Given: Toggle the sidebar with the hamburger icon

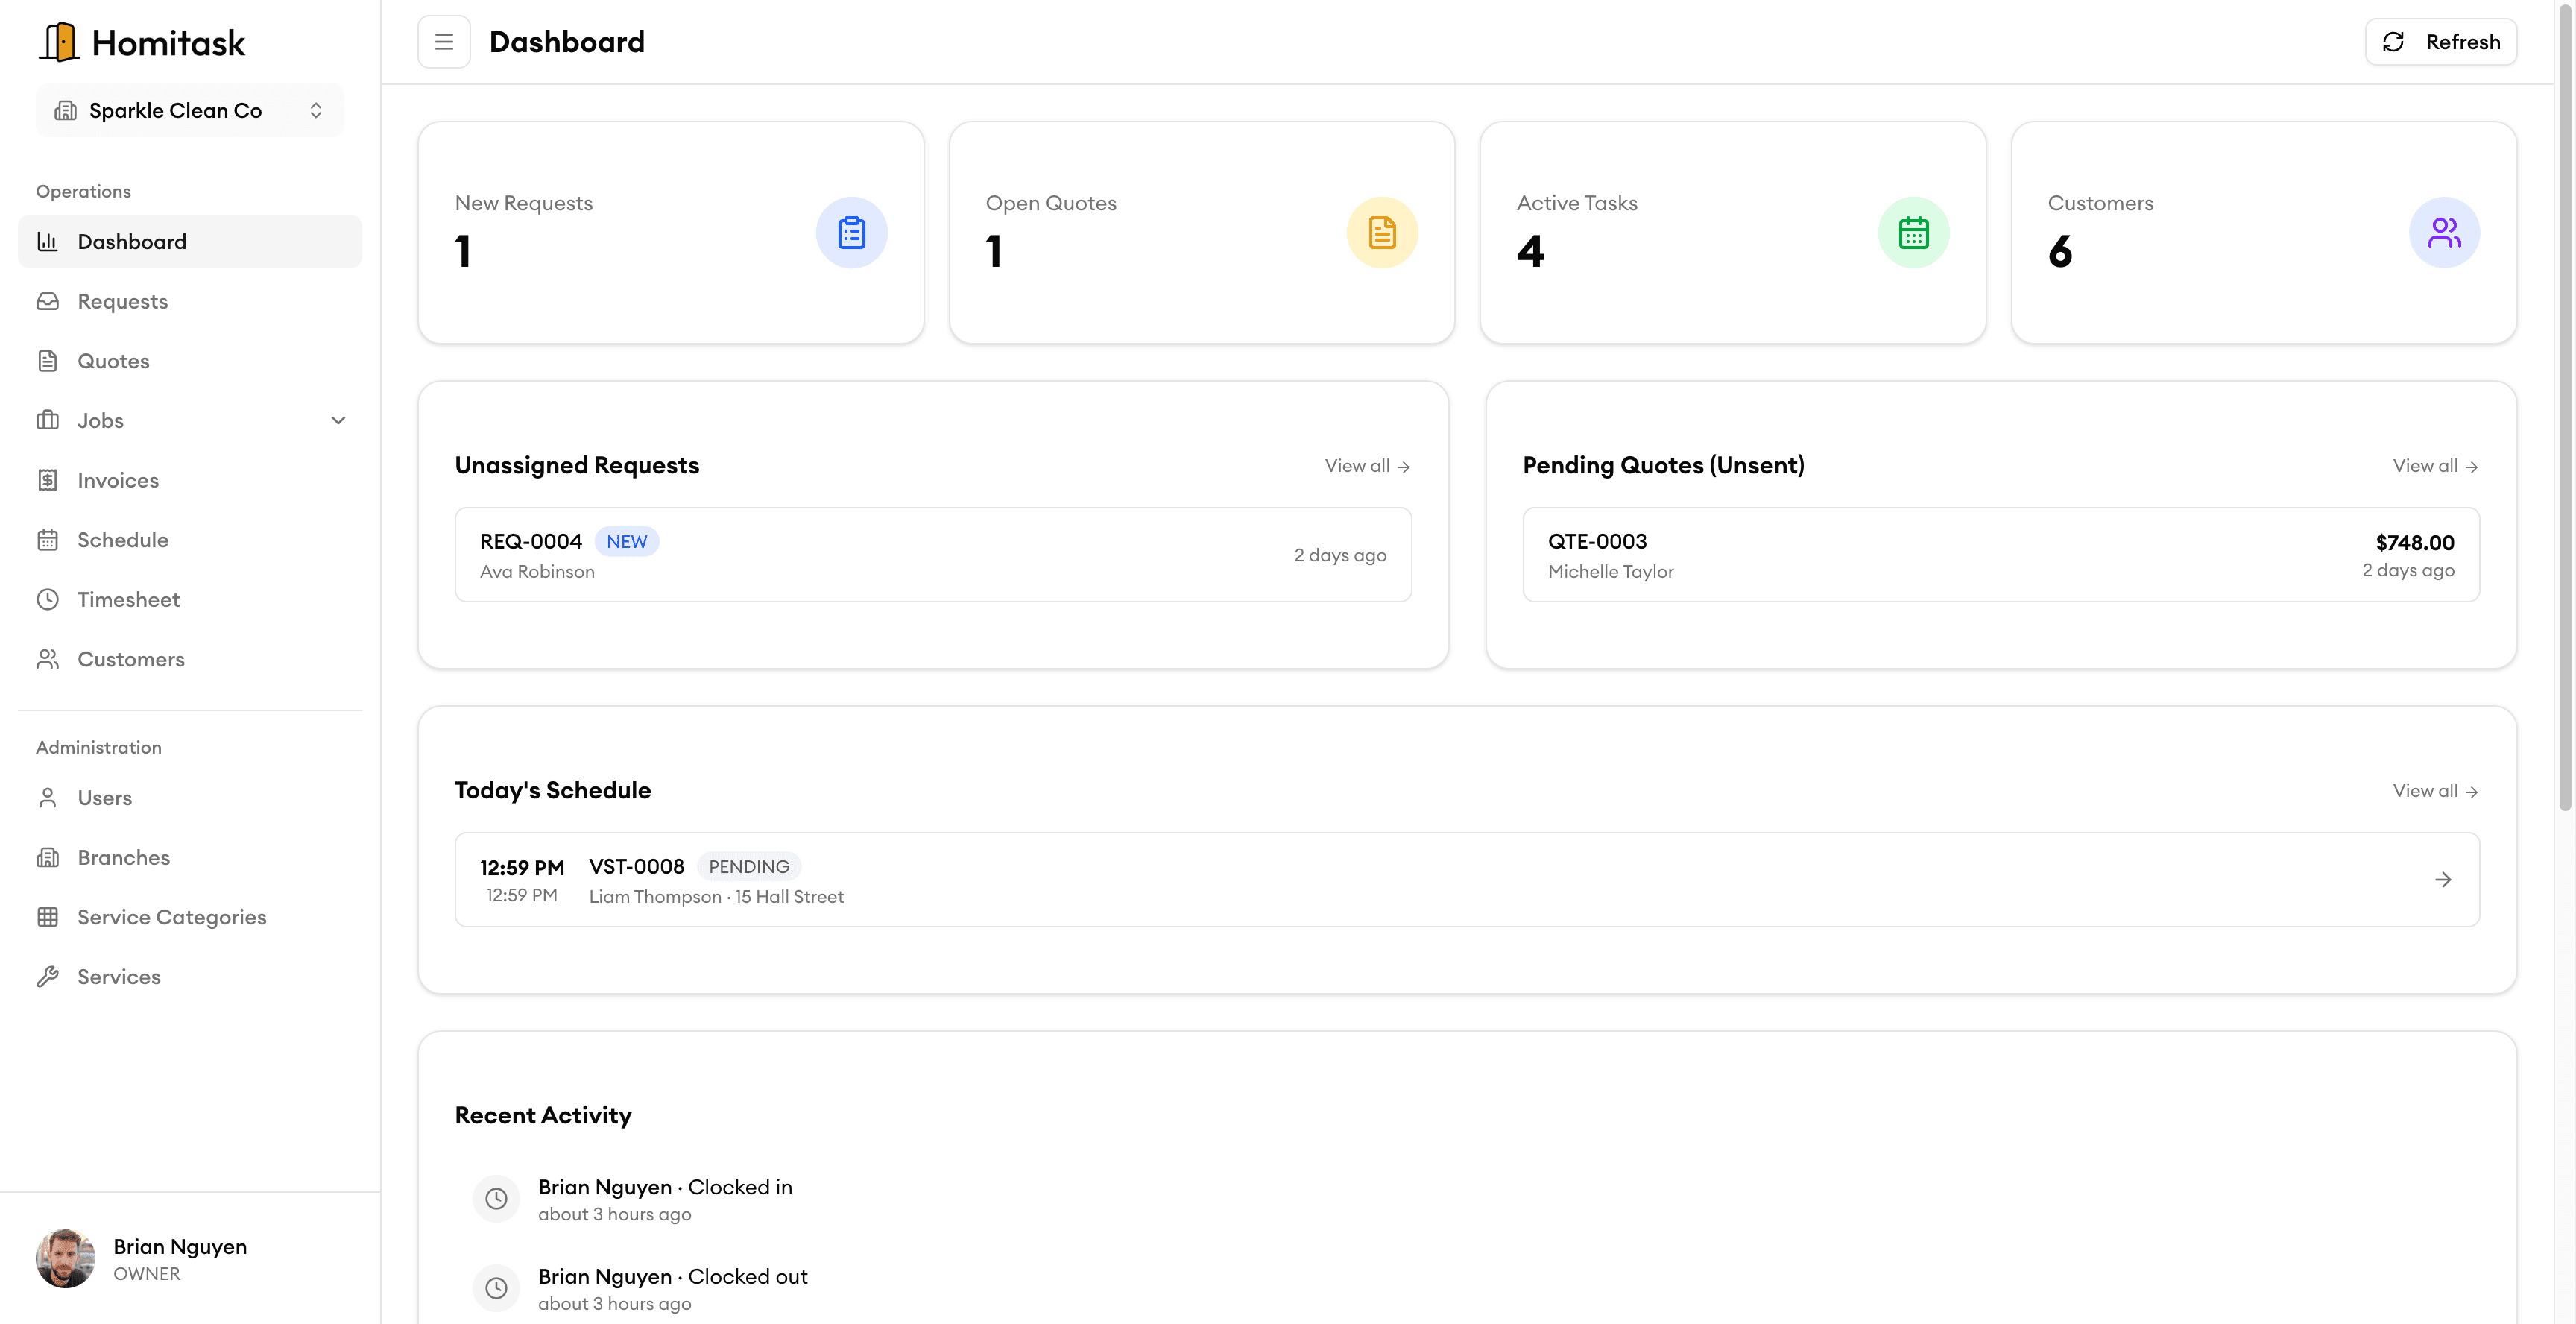Looking at the screenshot, I should click(x=444, y=41).
